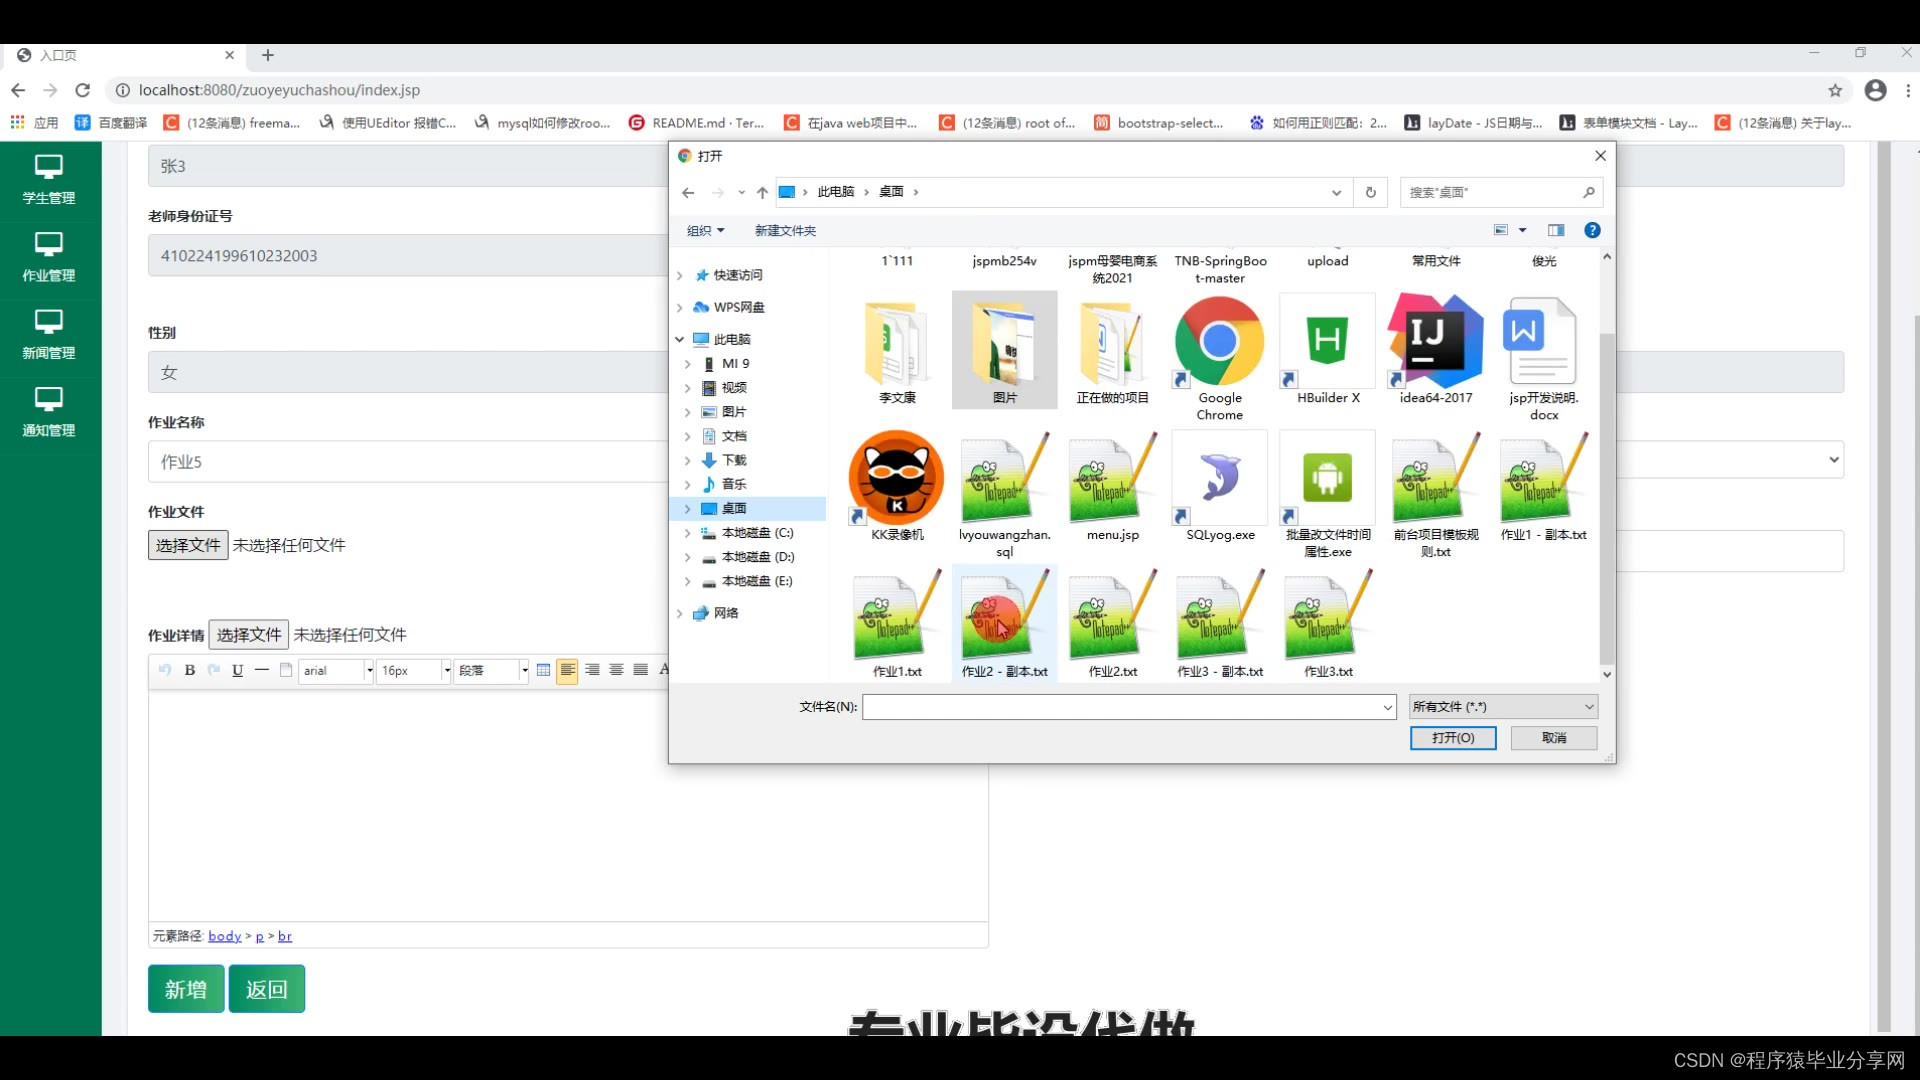Viewport: 1920px width, 1080px height.
Task: Select the idea64-2017 IntelliJ icon
Action: click(1435, 342)
